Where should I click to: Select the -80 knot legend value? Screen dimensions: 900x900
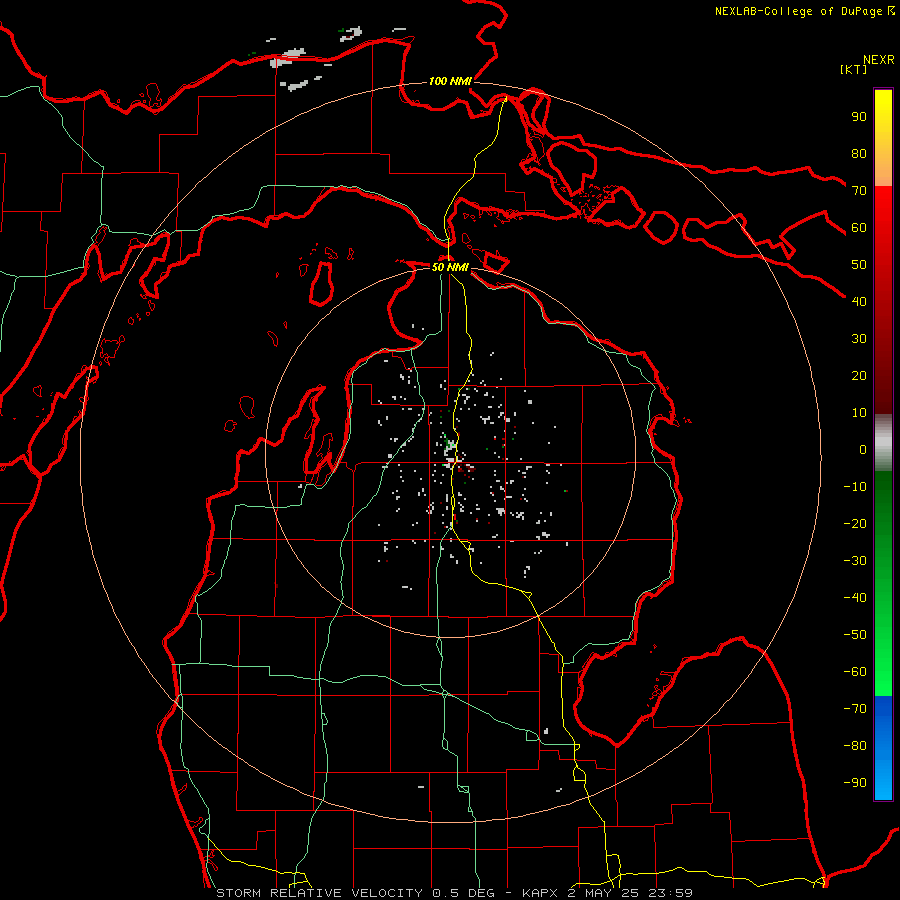[x=855, y=746]
